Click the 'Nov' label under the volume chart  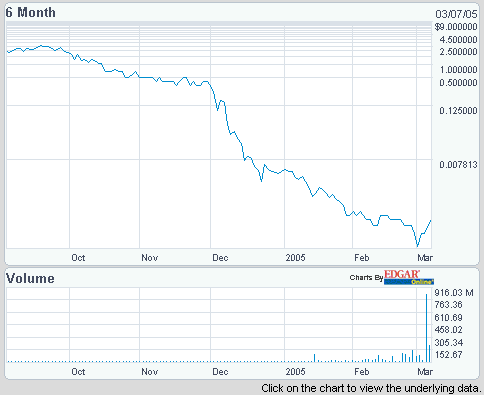(x=150, y=372)
